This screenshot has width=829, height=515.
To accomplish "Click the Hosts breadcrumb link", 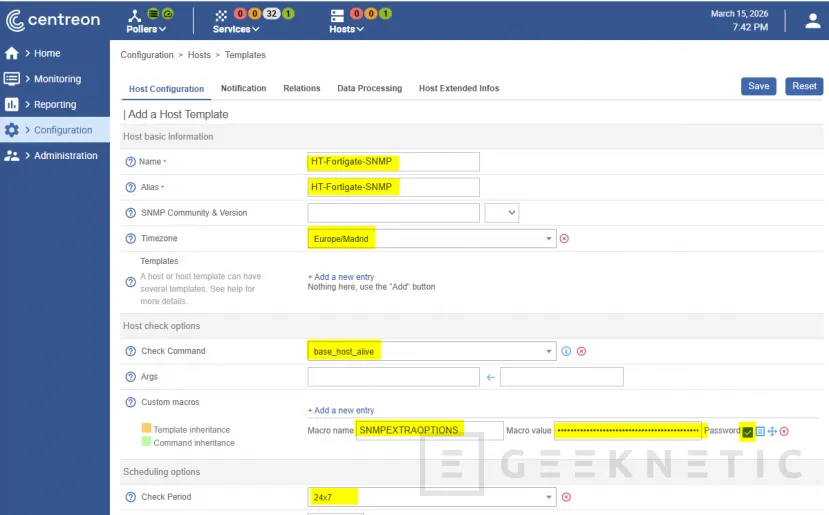I will (x=199, y=55).
